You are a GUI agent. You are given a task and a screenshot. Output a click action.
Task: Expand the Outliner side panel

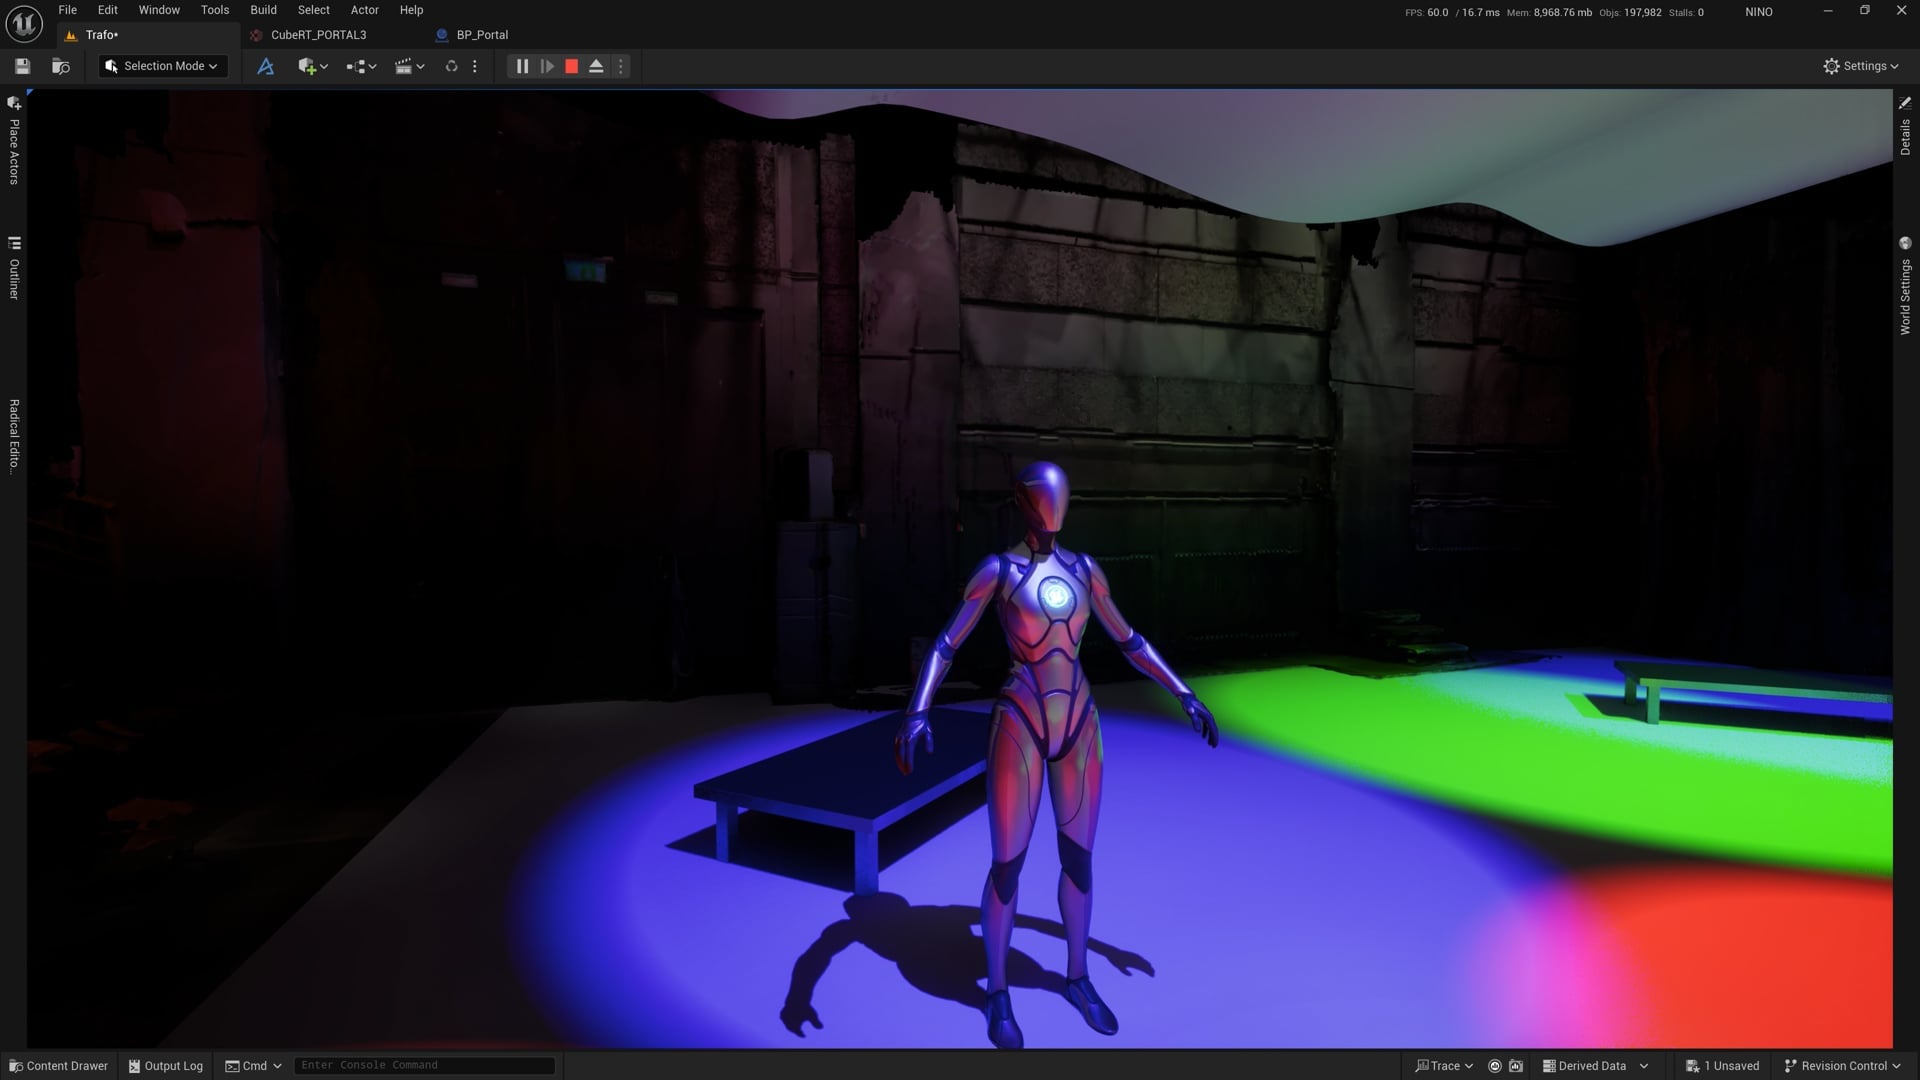[14, 268]
